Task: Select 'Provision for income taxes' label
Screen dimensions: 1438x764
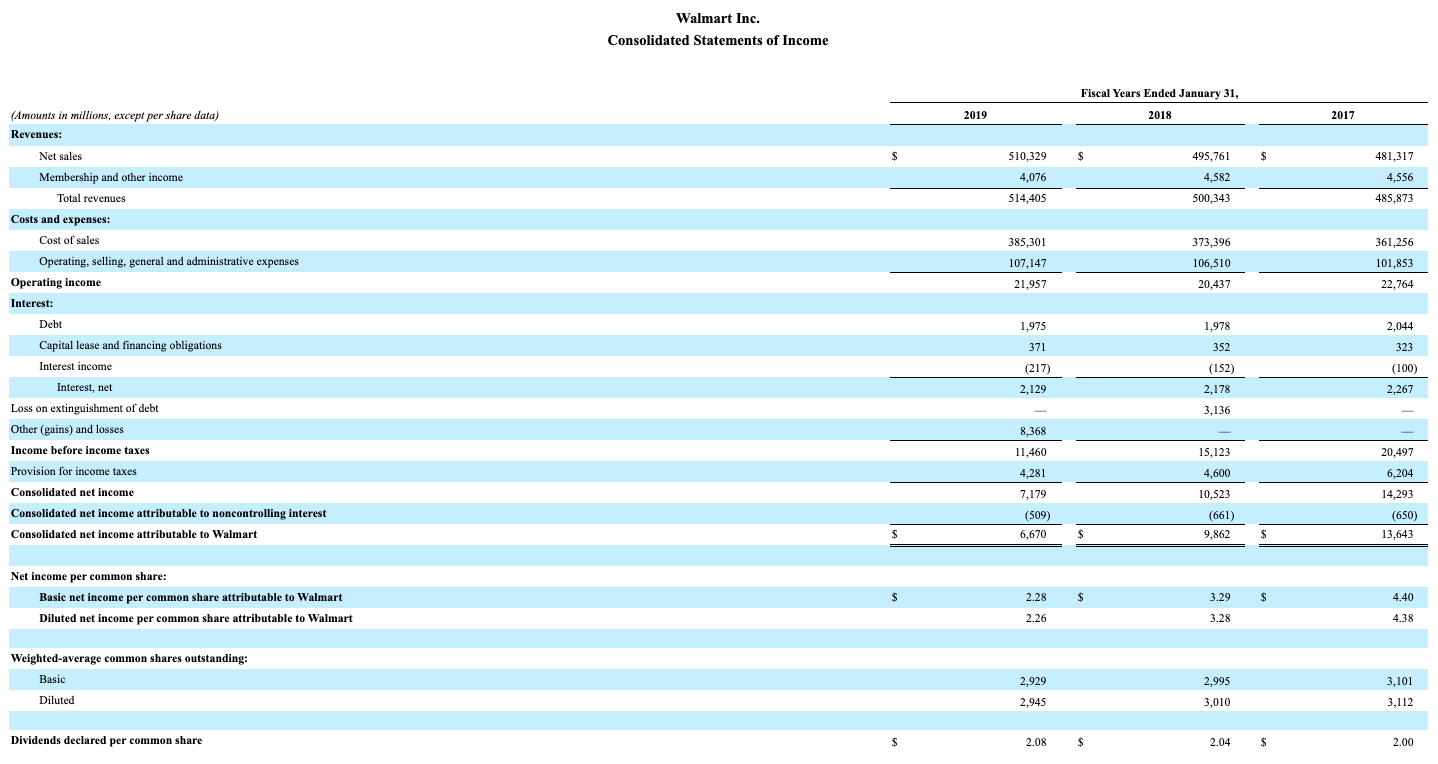Action: point(73,471)
